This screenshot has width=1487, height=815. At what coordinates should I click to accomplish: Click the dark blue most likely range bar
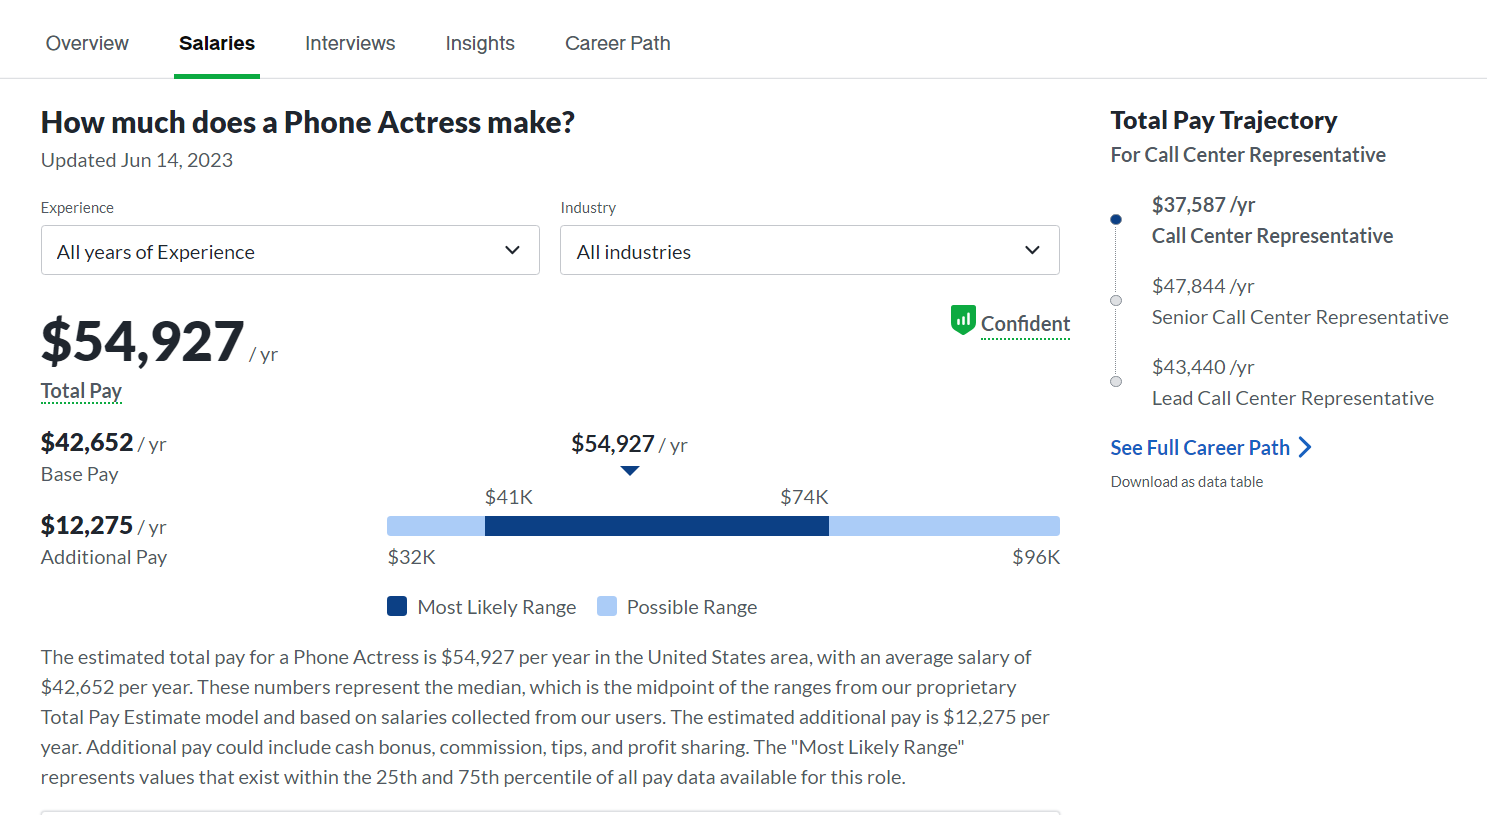656,526
